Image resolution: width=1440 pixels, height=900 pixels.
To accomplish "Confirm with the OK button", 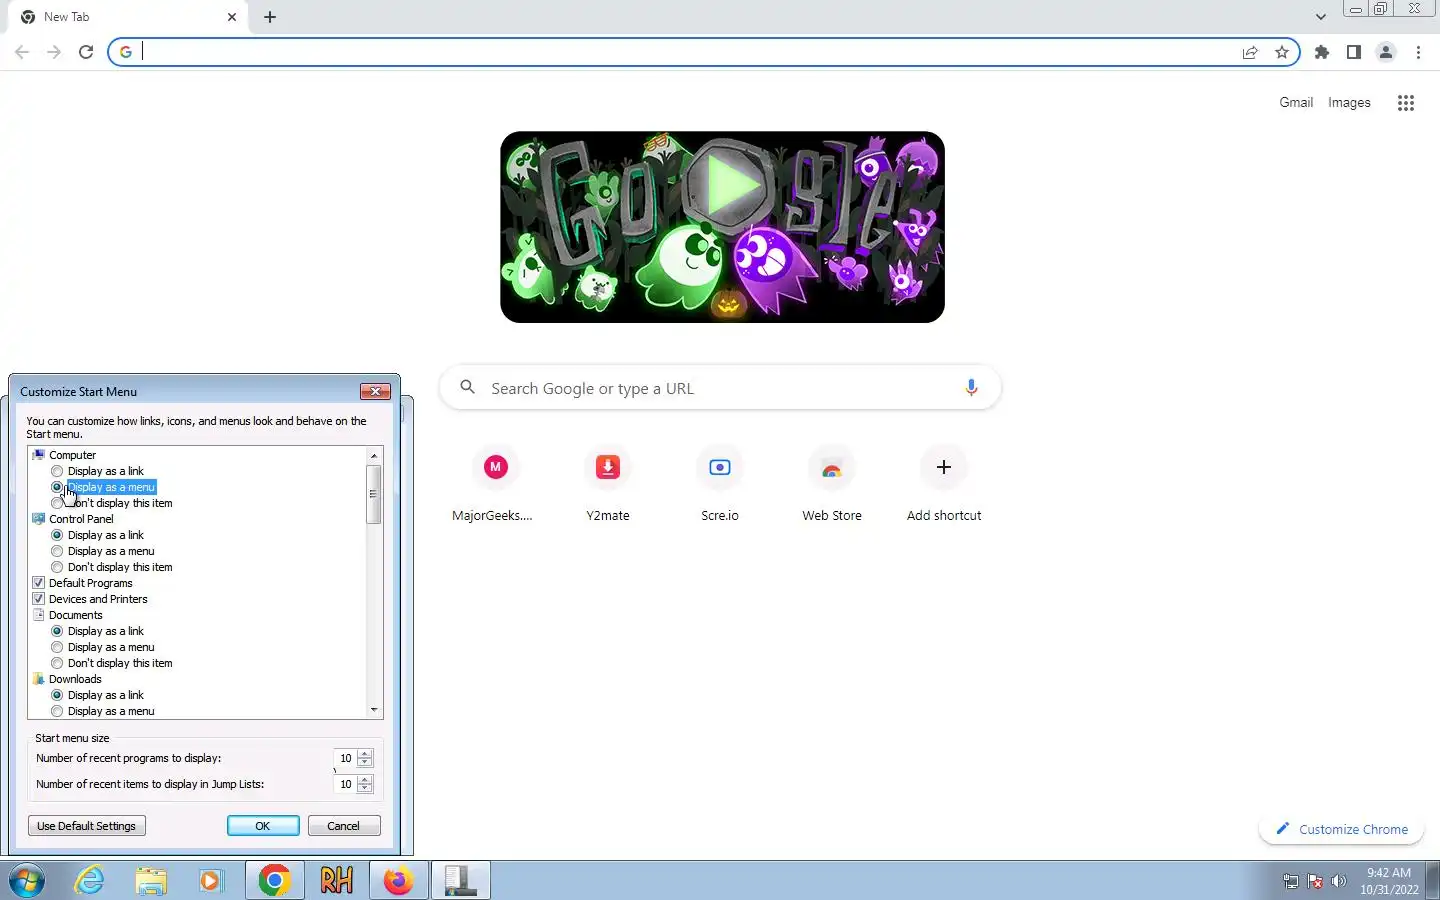I will point(263,826).
